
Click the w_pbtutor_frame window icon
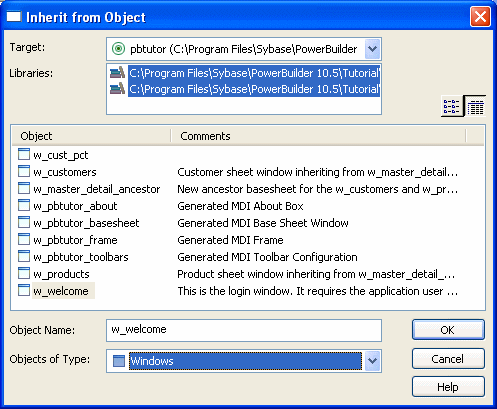24,239
